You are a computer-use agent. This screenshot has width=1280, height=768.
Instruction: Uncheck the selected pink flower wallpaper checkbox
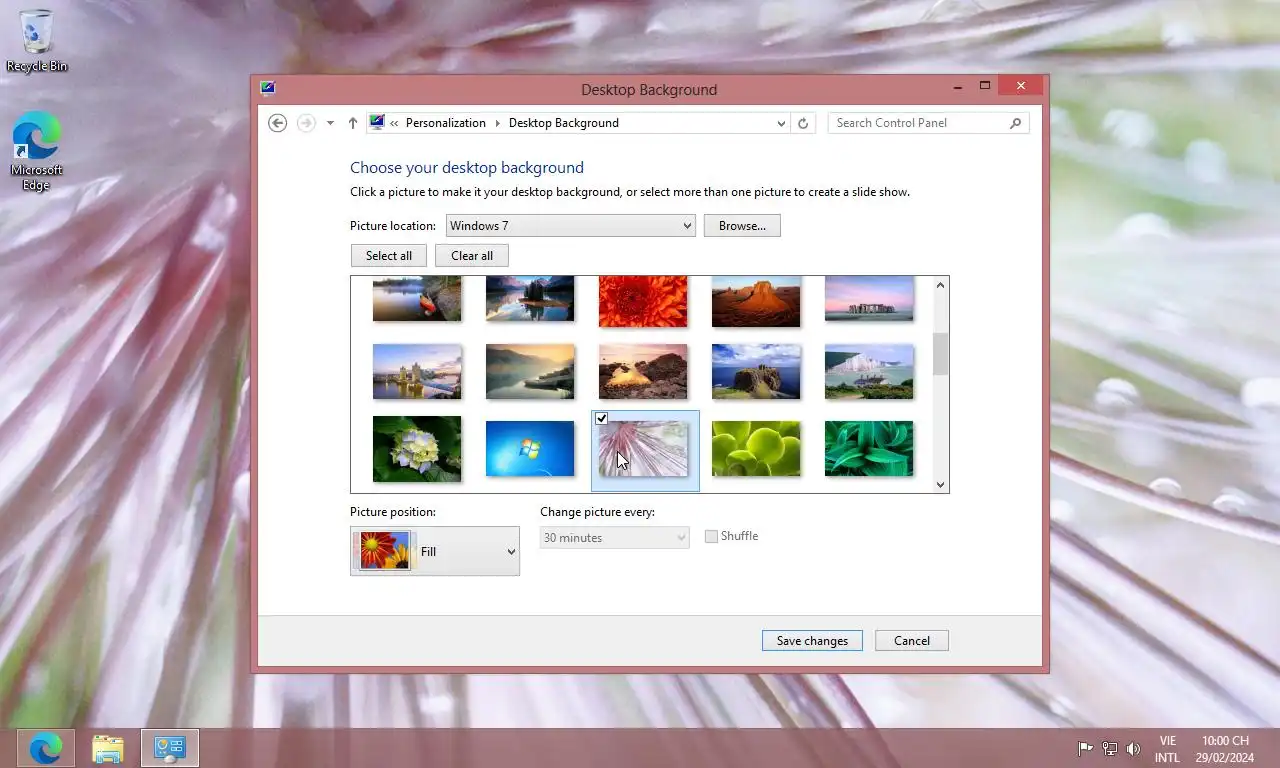(x=601, y=419)
